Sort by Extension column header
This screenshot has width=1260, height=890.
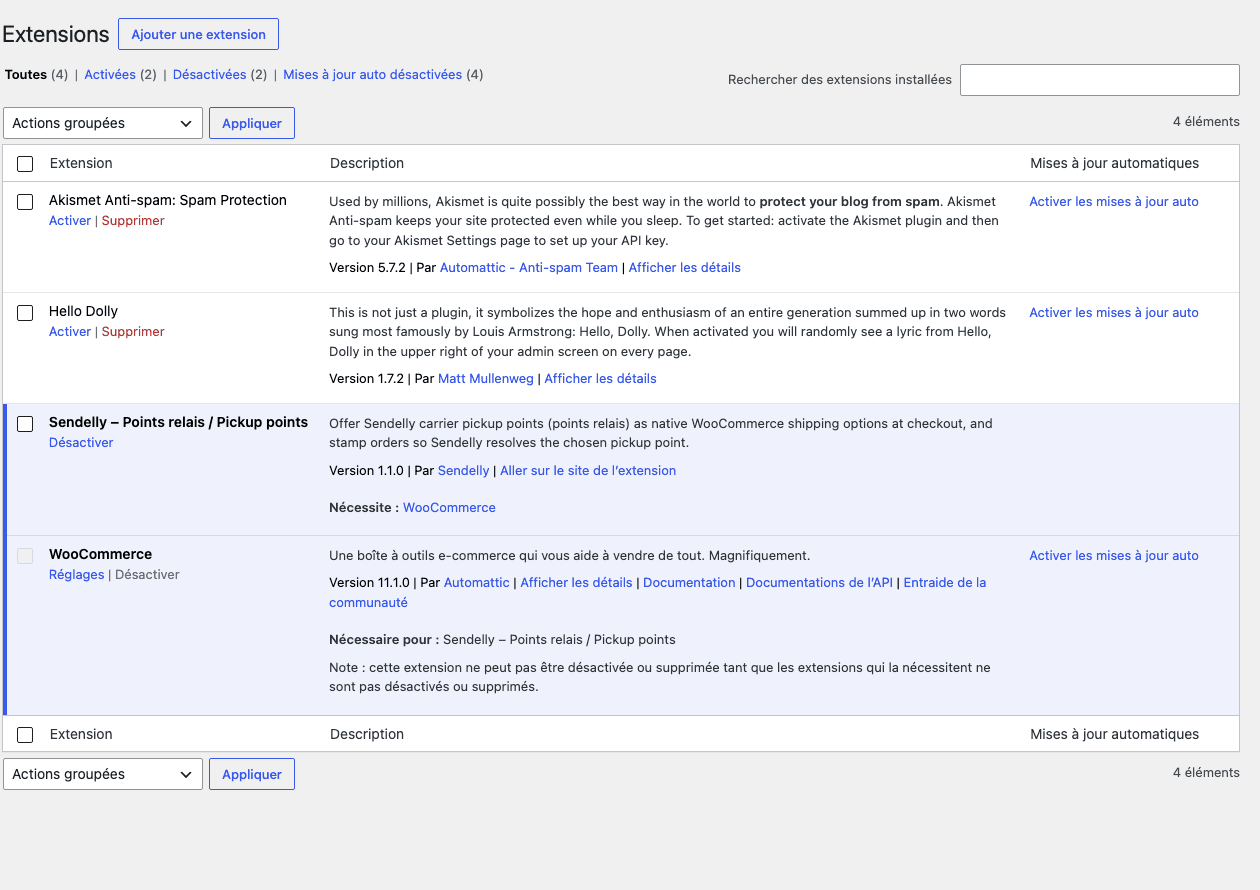(81, 163)
